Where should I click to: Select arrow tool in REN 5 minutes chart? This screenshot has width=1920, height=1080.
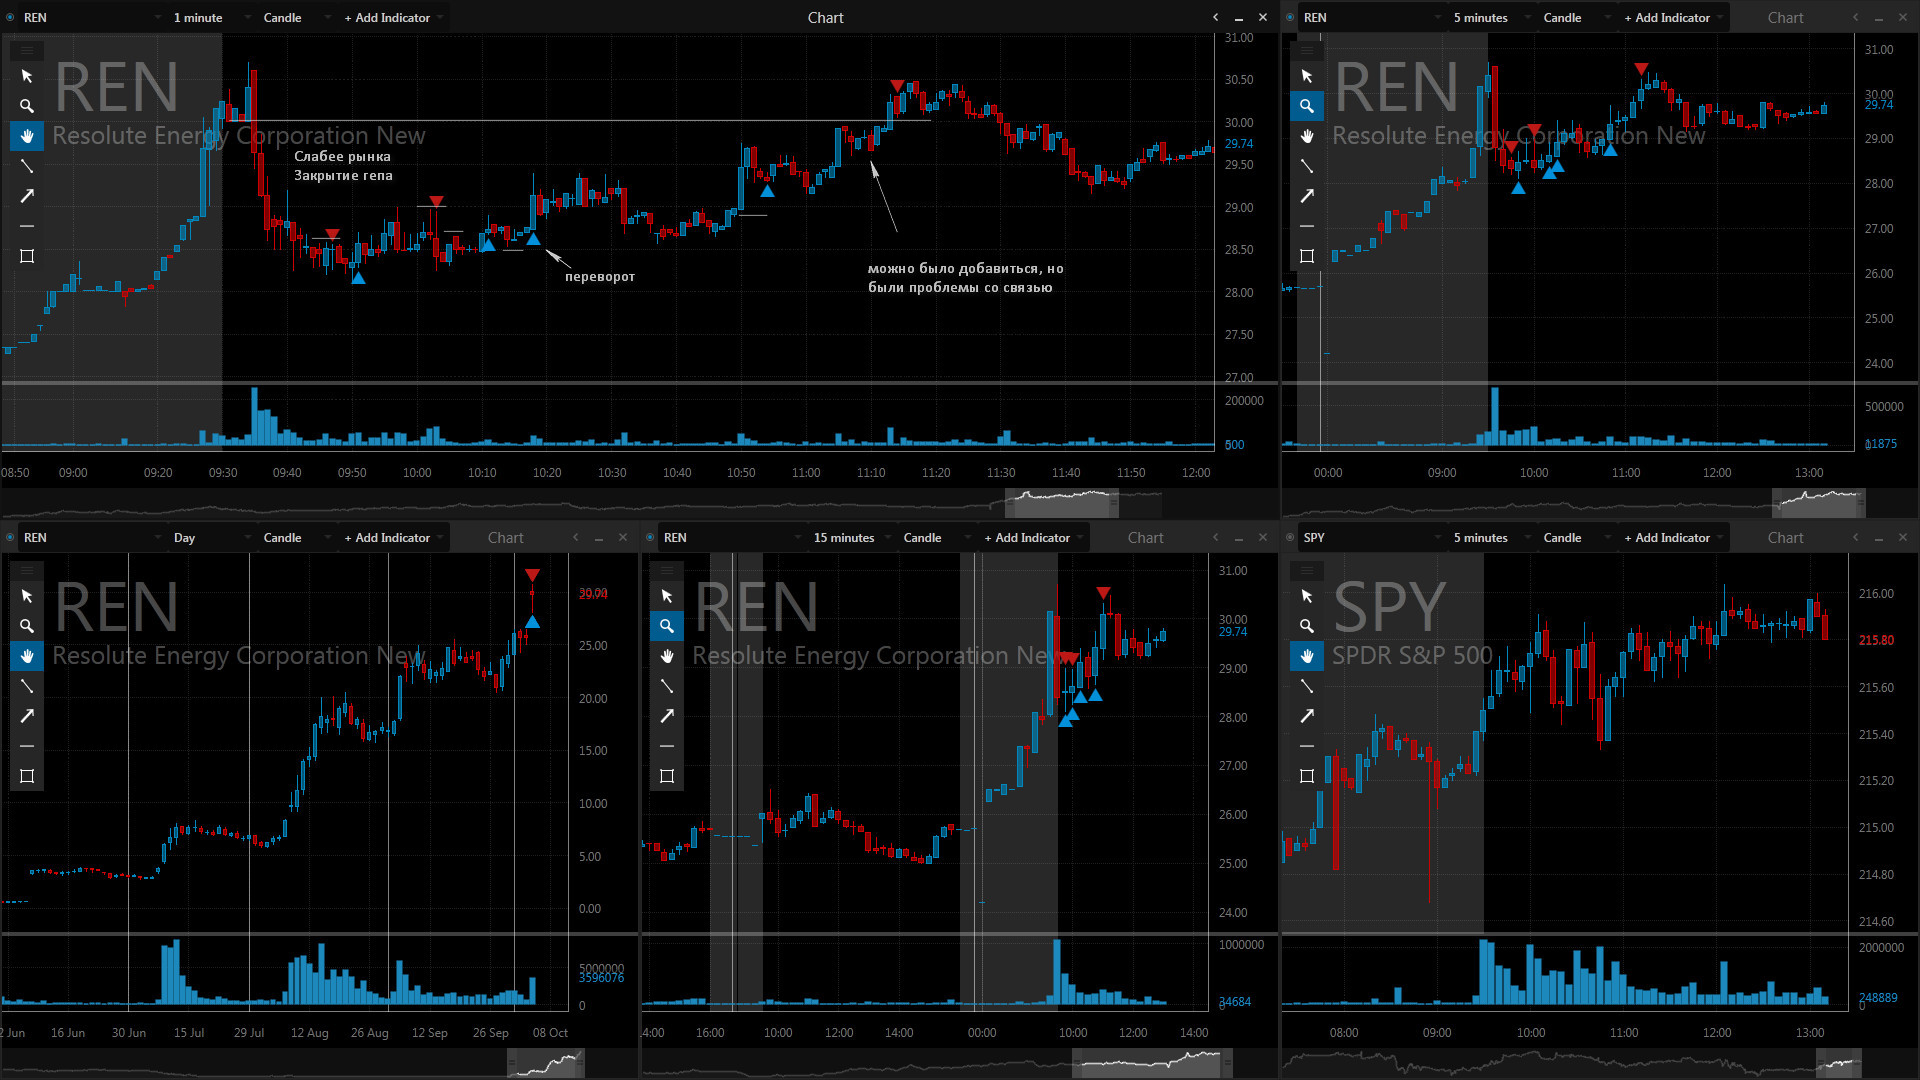tap(1307, 196)
